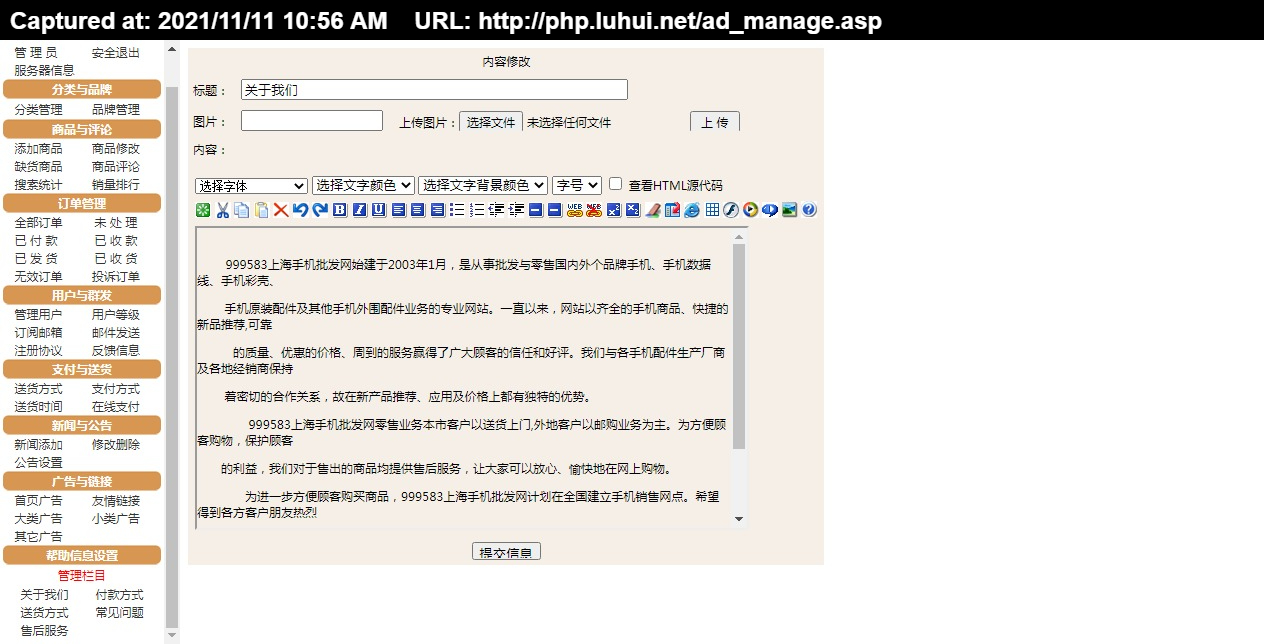Screen dimensions: 1264x644
Task: Open 销量排行 in the sidebar
Action: [x=116, y=185]
